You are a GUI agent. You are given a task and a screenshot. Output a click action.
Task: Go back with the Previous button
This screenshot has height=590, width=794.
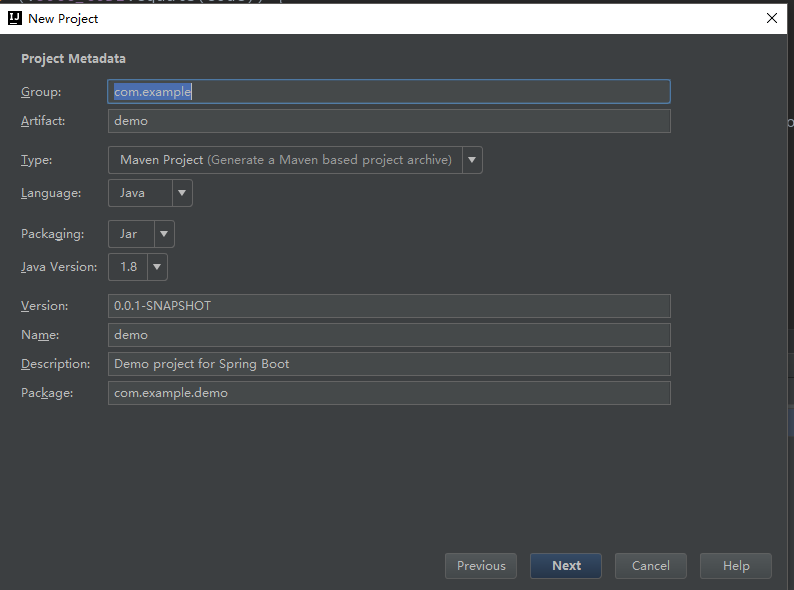pyautogui.click(x=481, y=566)
